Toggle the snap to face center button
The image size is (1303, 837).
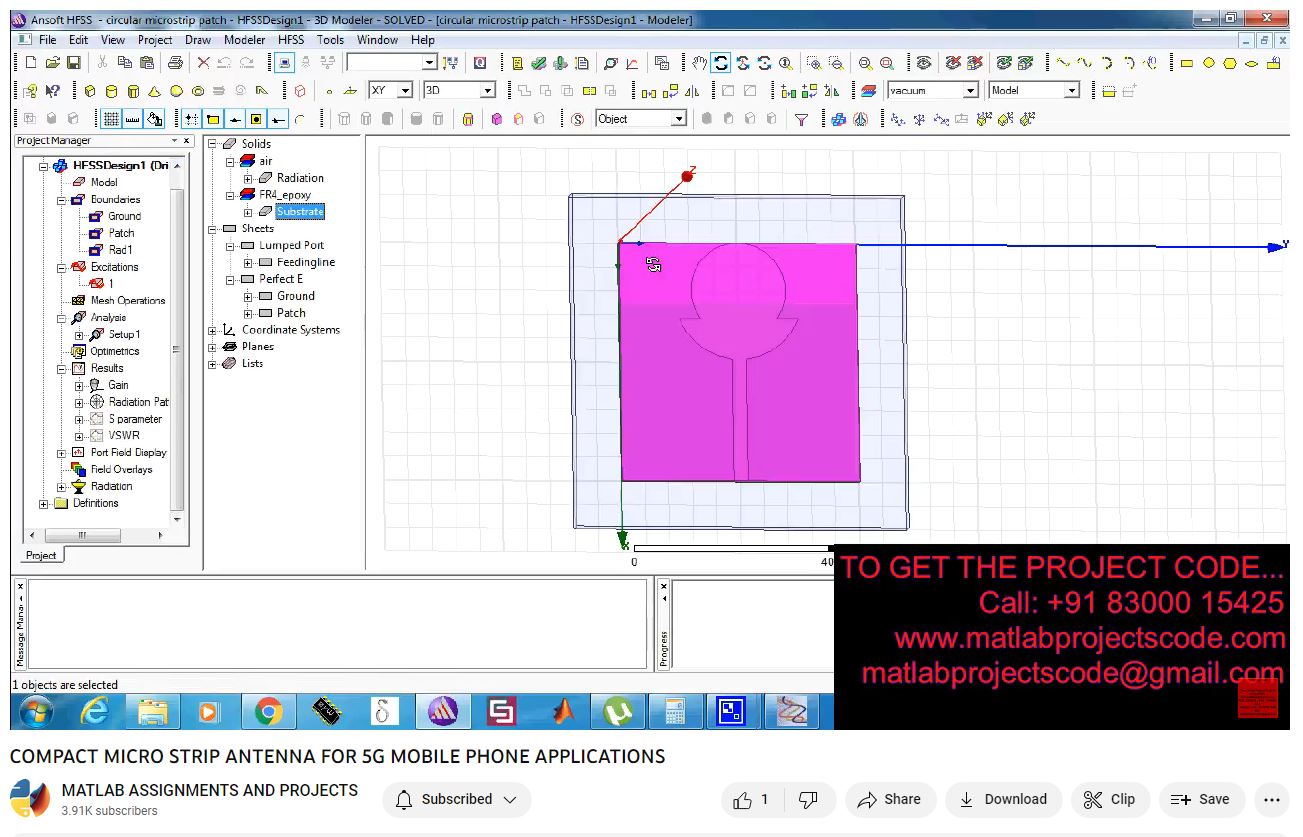[x=256, y=119]
